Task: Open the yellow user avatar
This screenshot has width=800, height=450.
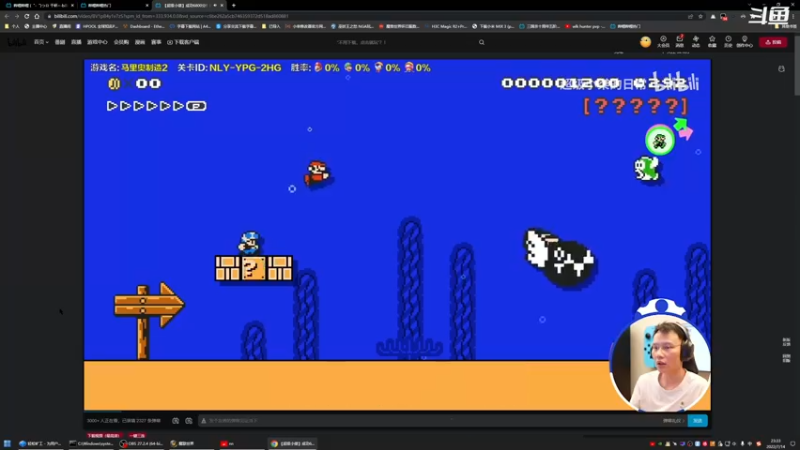Action: pos(645,42)
